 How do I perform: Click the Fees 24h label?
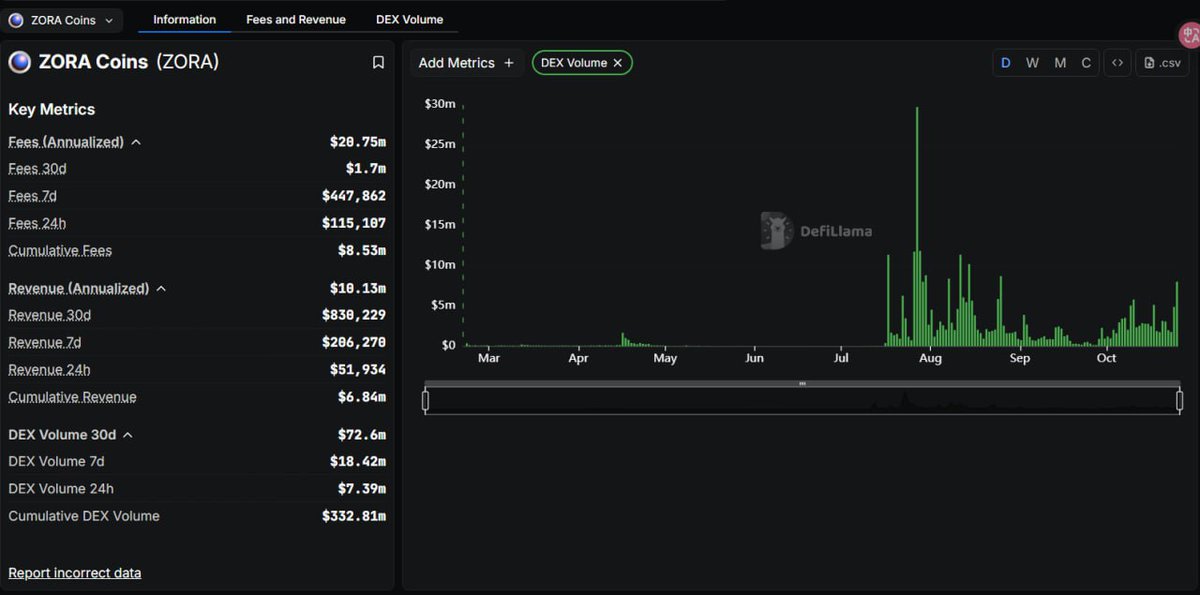coord(37,223)
